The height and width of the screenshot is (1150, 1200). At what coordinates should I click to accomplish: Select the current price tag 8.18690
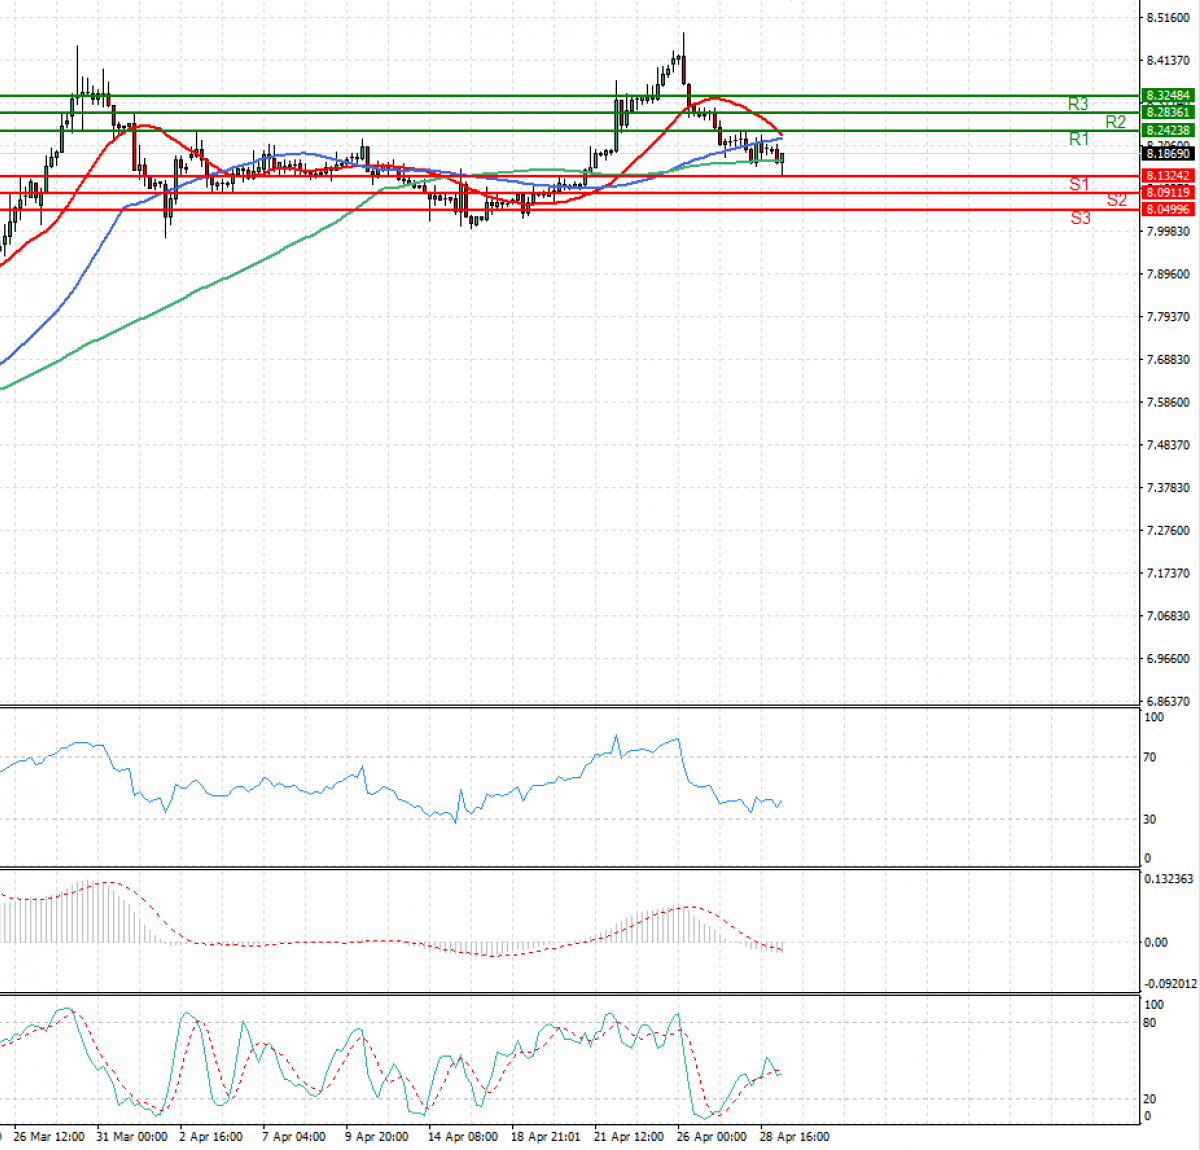(1167, 154)
